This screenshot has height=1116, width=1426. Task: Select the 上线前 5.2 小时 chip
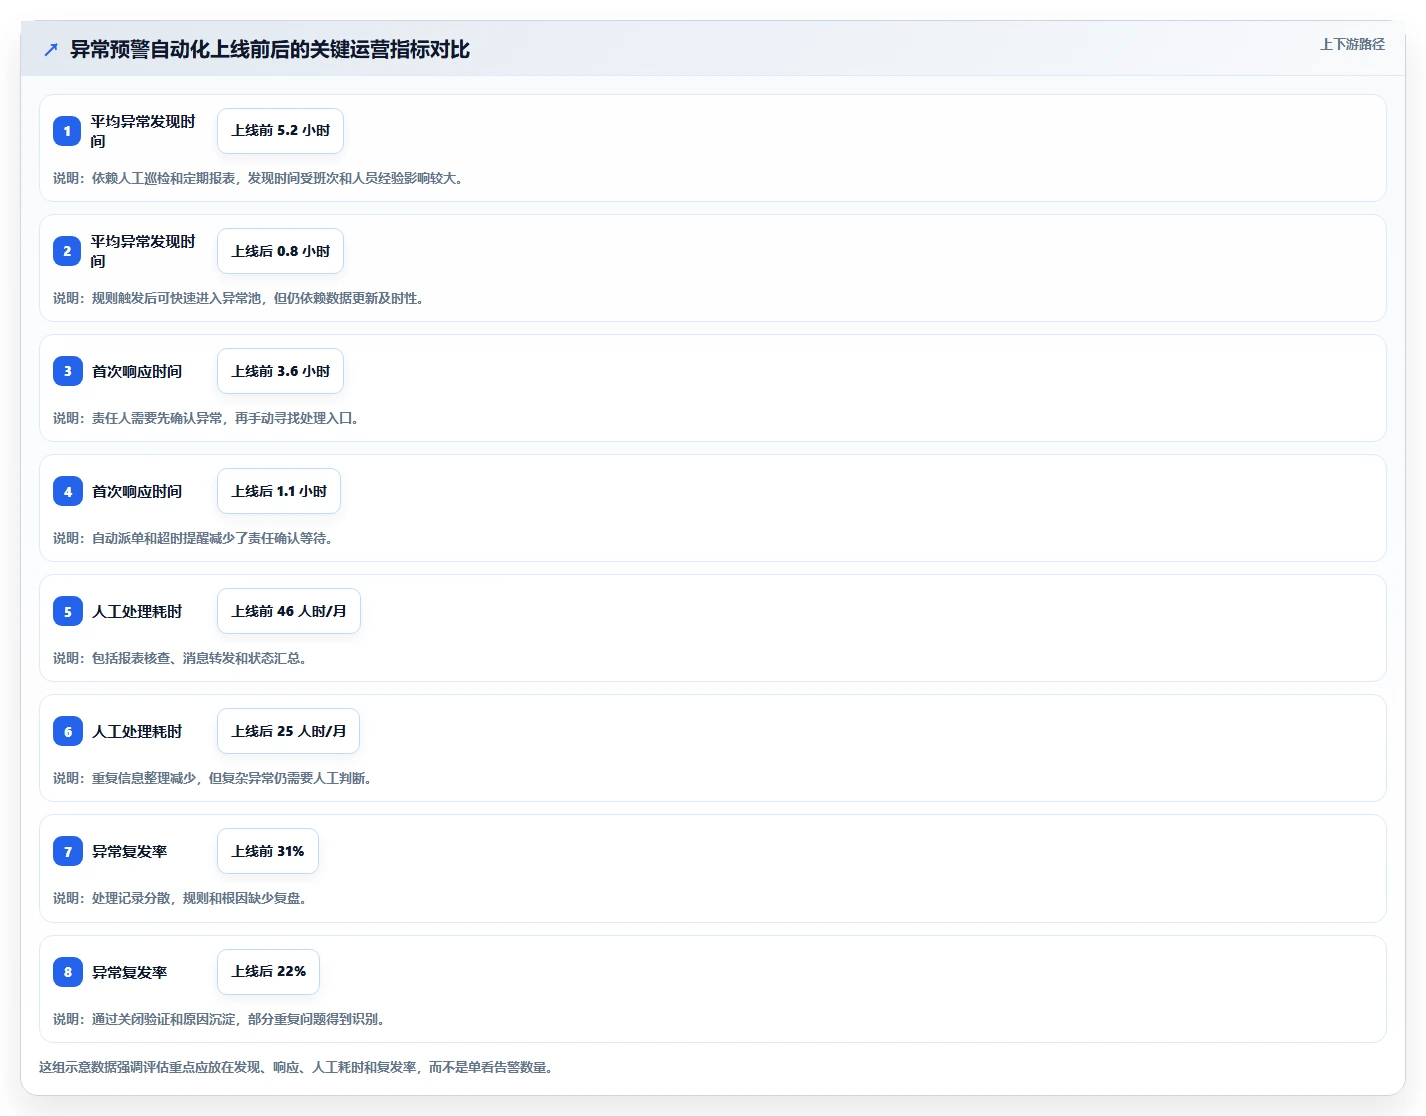(x=280, y=131)
